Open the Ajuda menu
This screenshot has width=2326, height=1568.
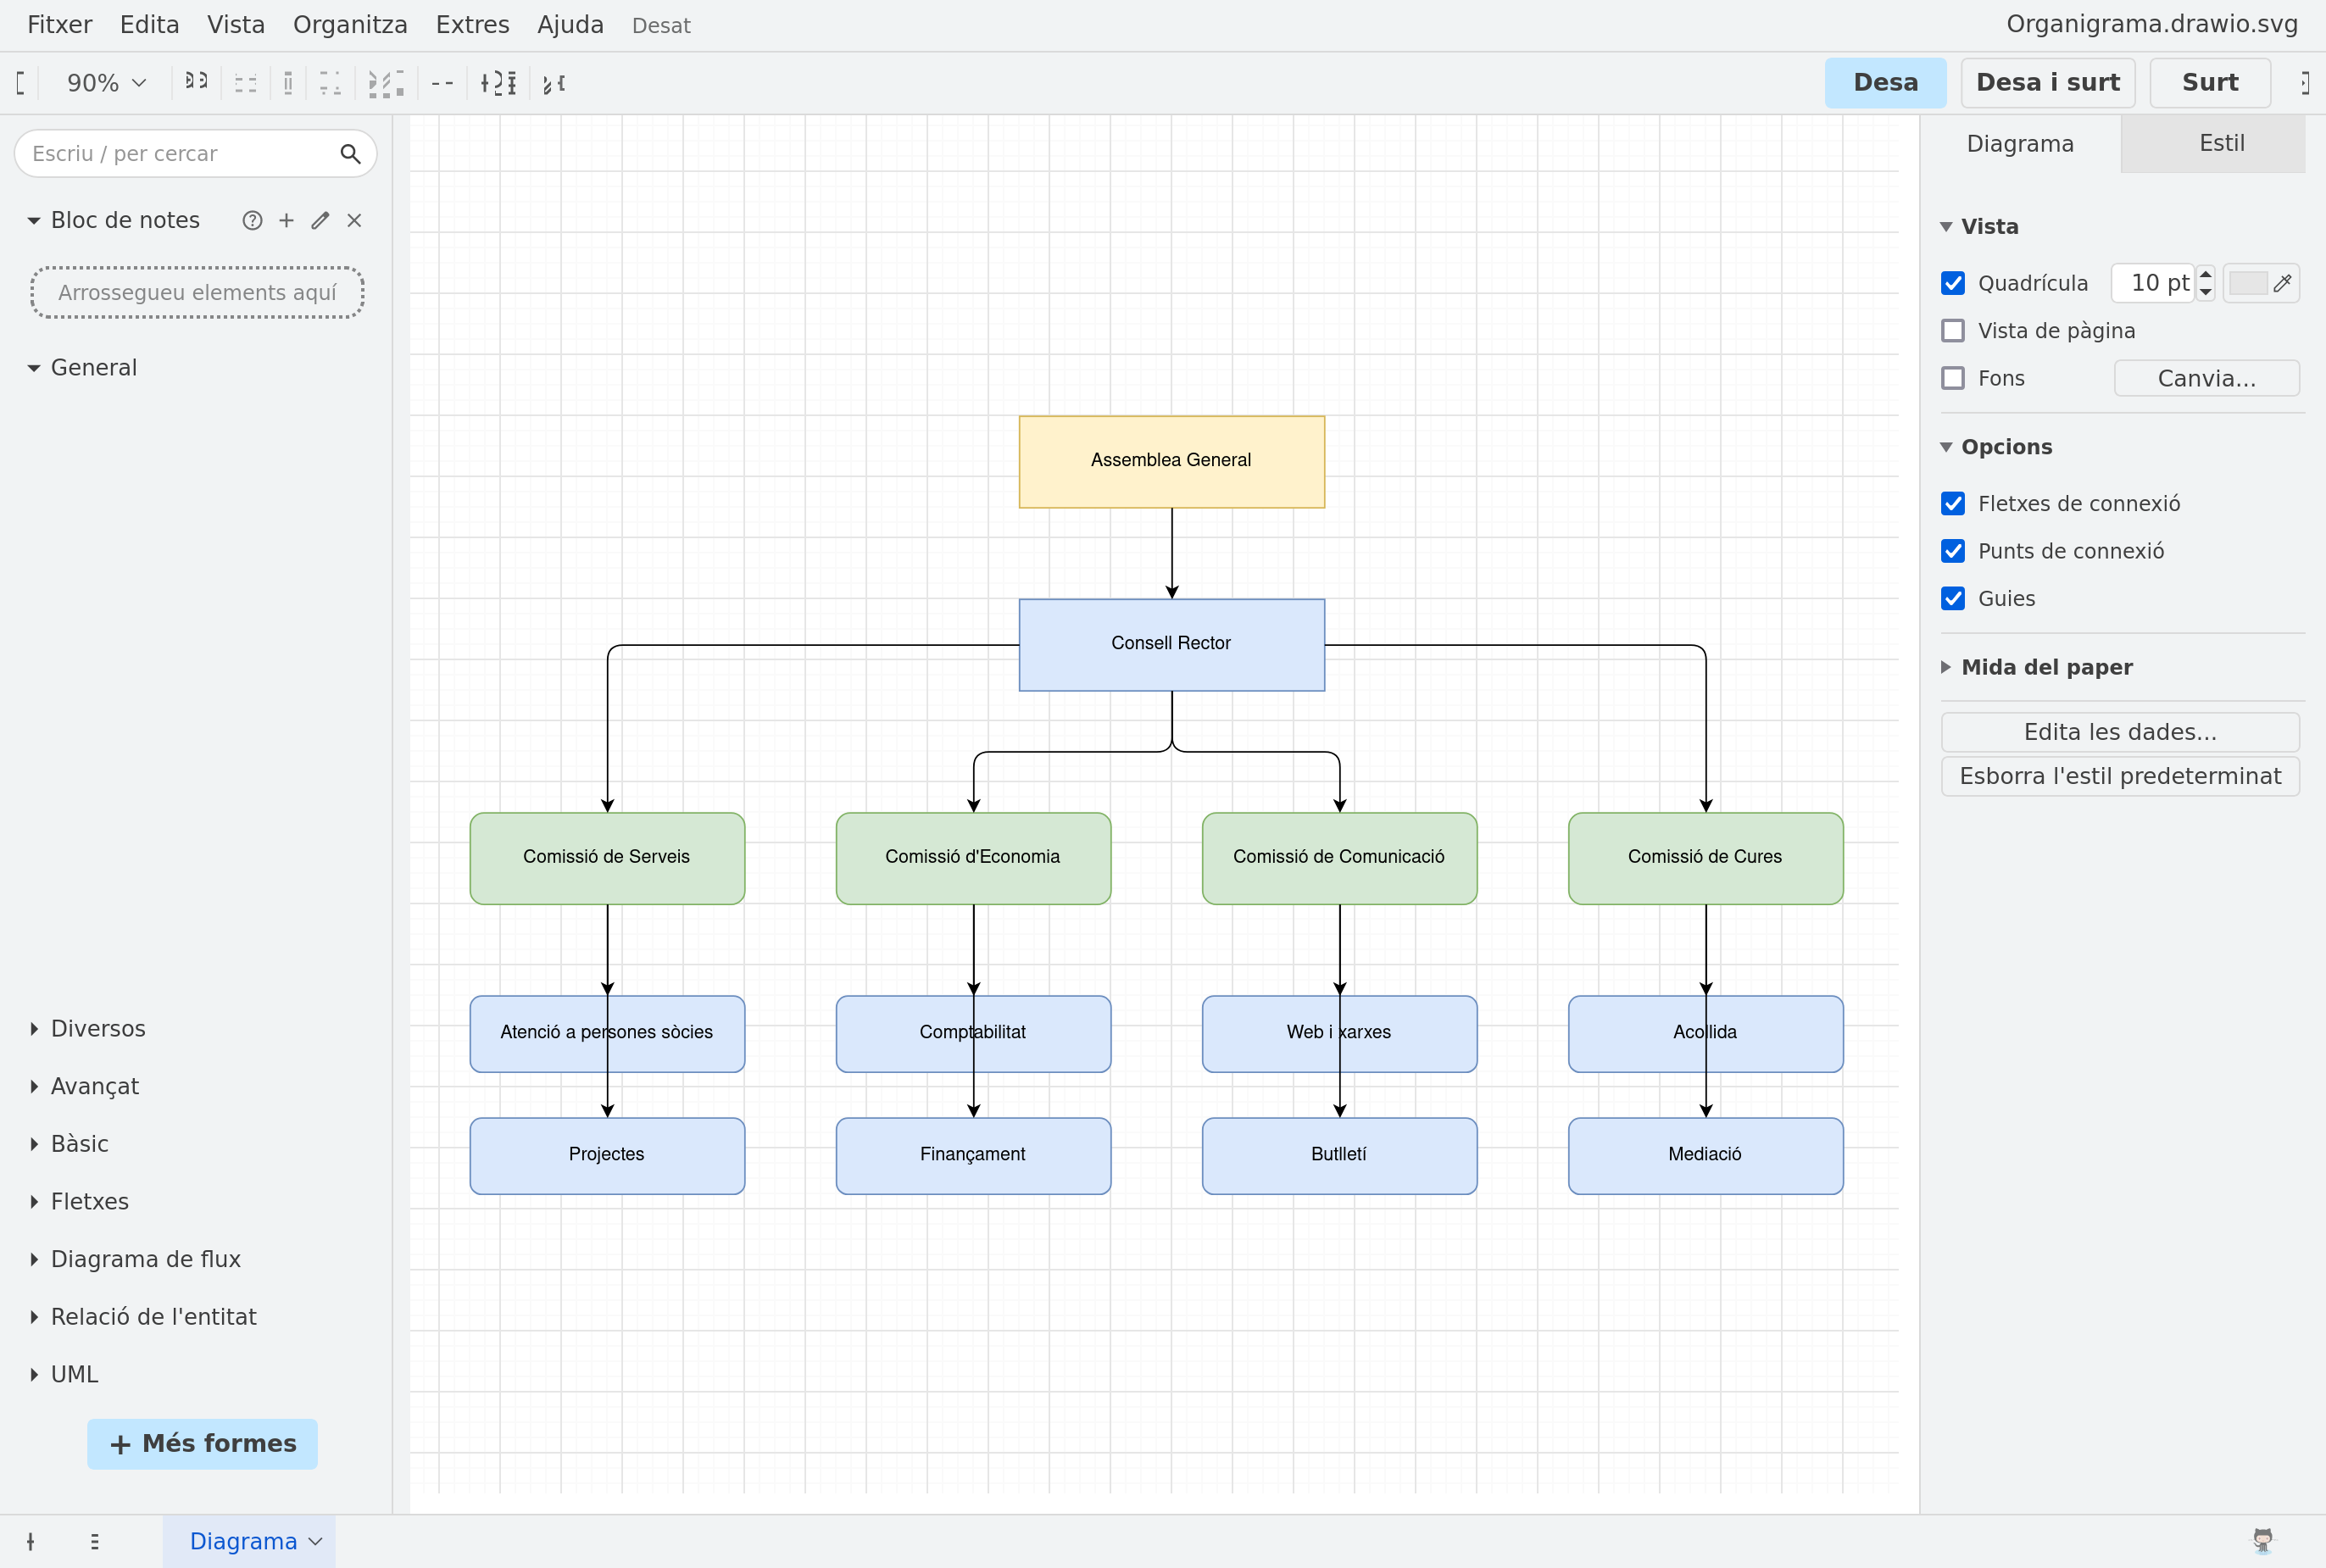point(571,25)
